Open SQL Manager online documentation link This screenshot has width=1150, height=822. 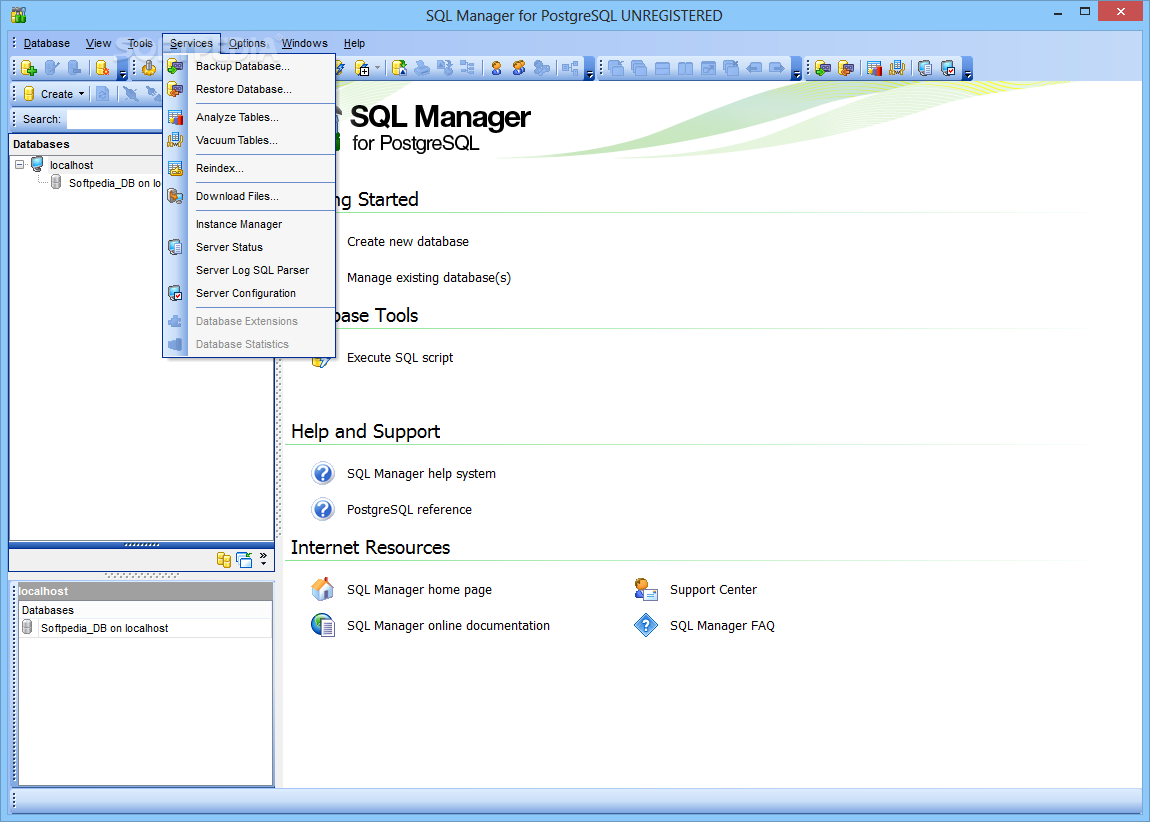(448, 625)
